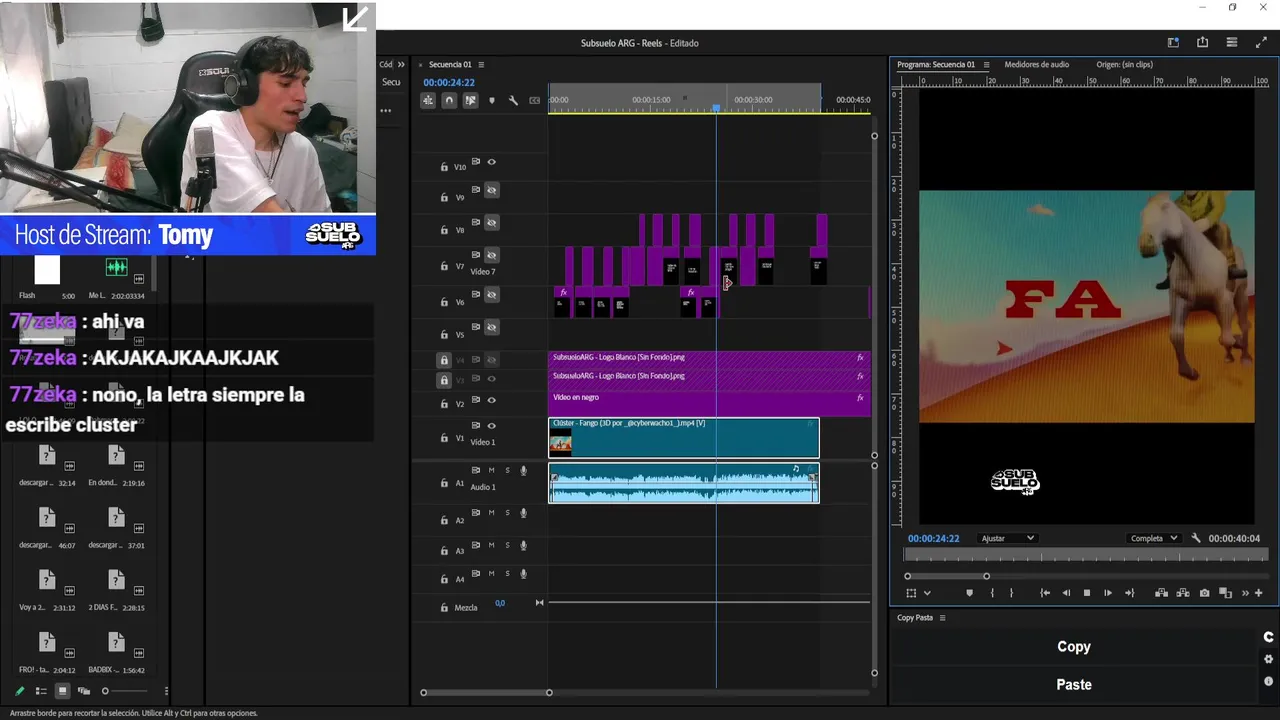
Task: Click program monitor scrub bar
Action: pos(1086,554)
